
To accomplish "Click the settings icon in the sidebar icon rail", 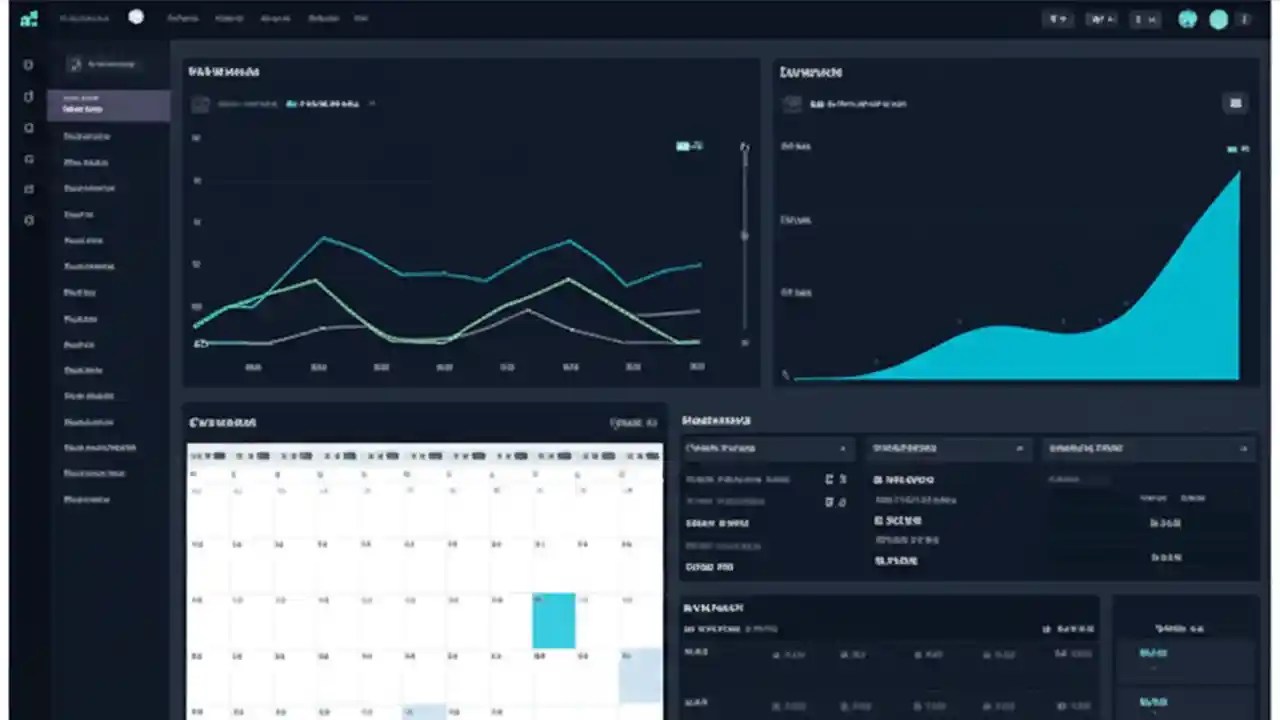I will tap(28, 220).
